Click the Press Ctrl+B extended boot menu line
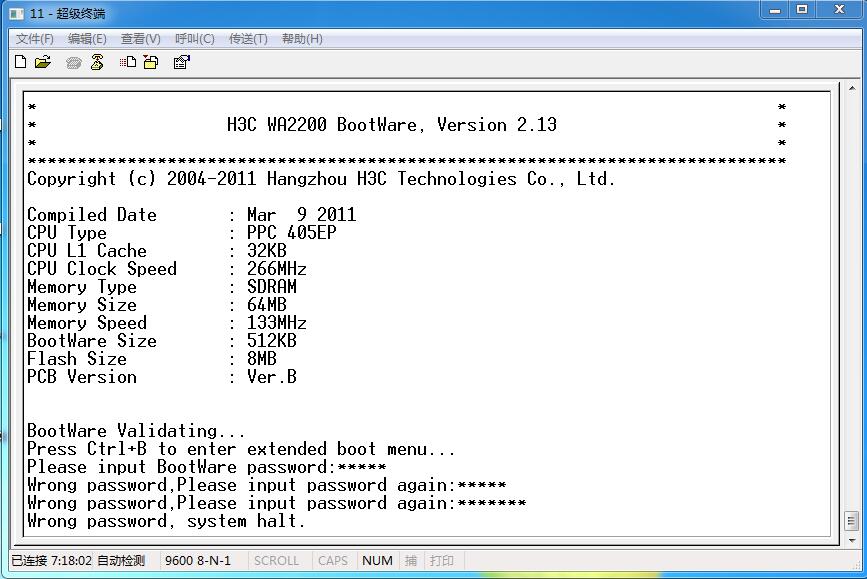 241,448
